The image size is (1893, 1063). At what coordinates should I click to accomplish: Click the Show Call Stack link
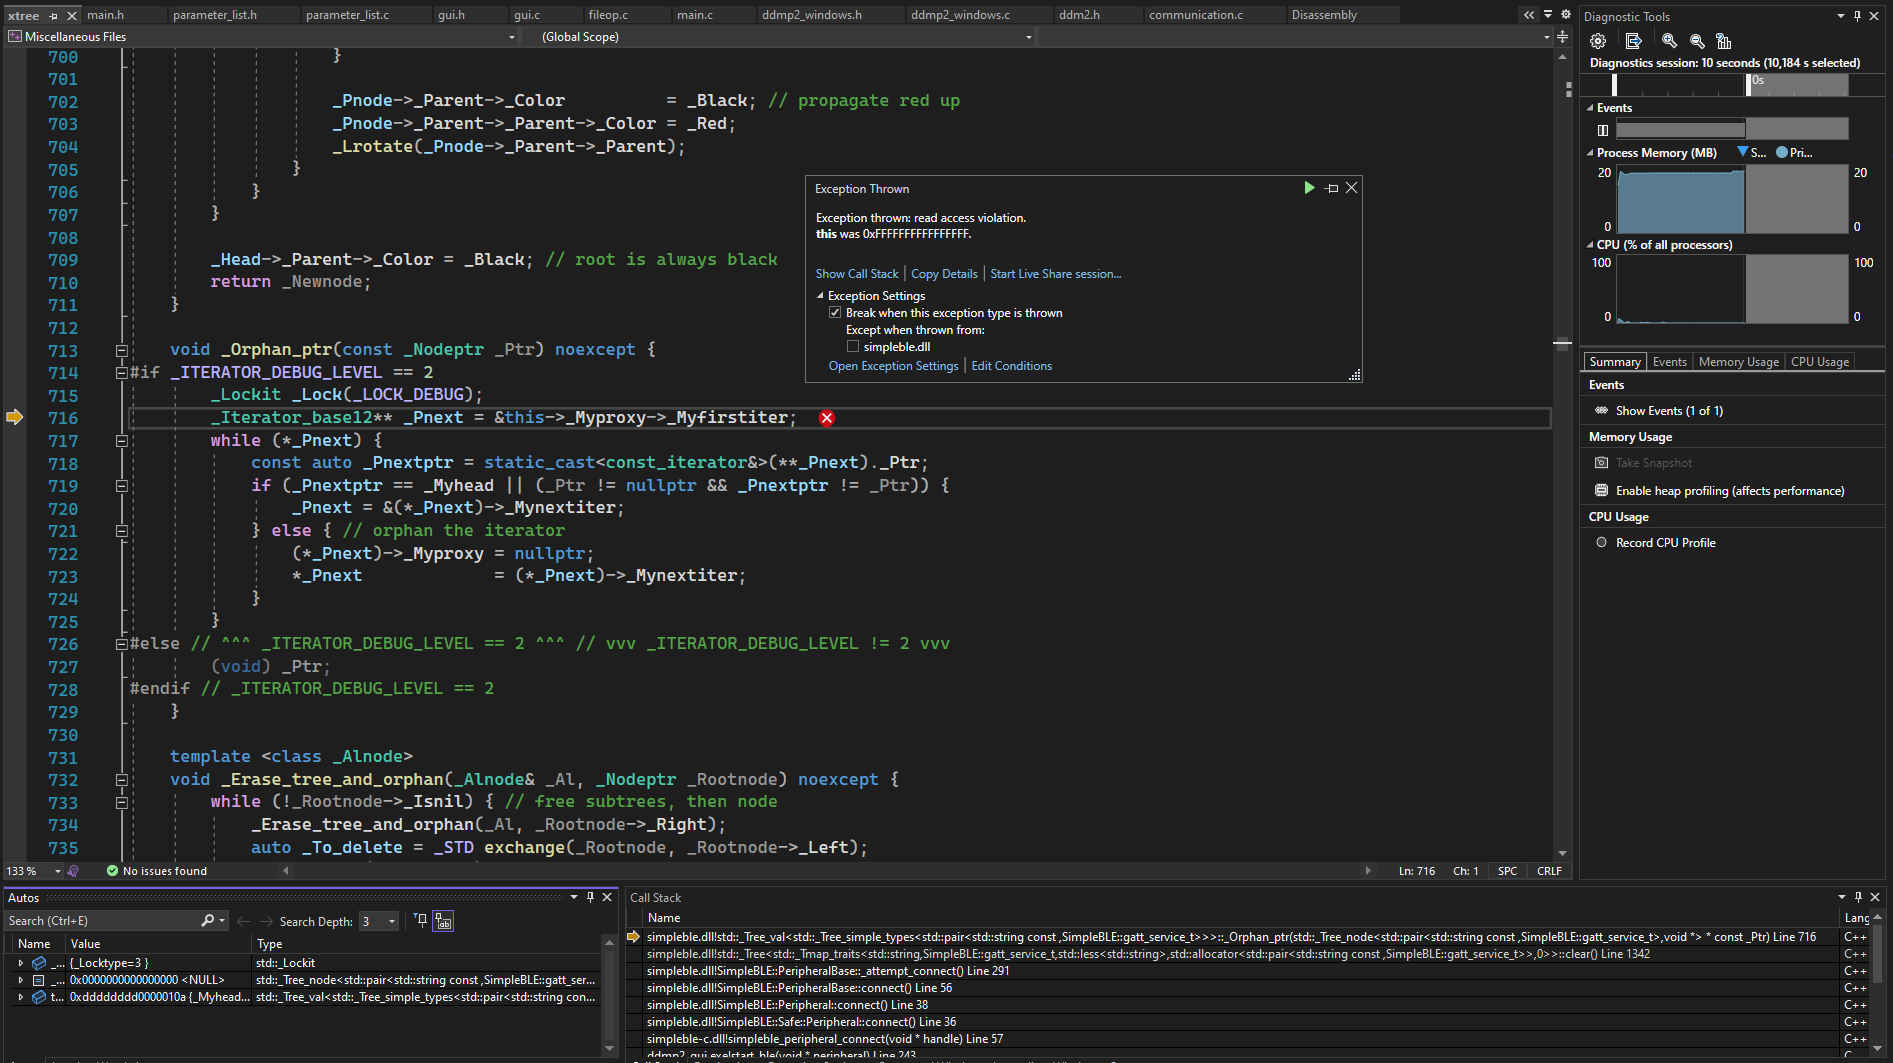point(856,273)
